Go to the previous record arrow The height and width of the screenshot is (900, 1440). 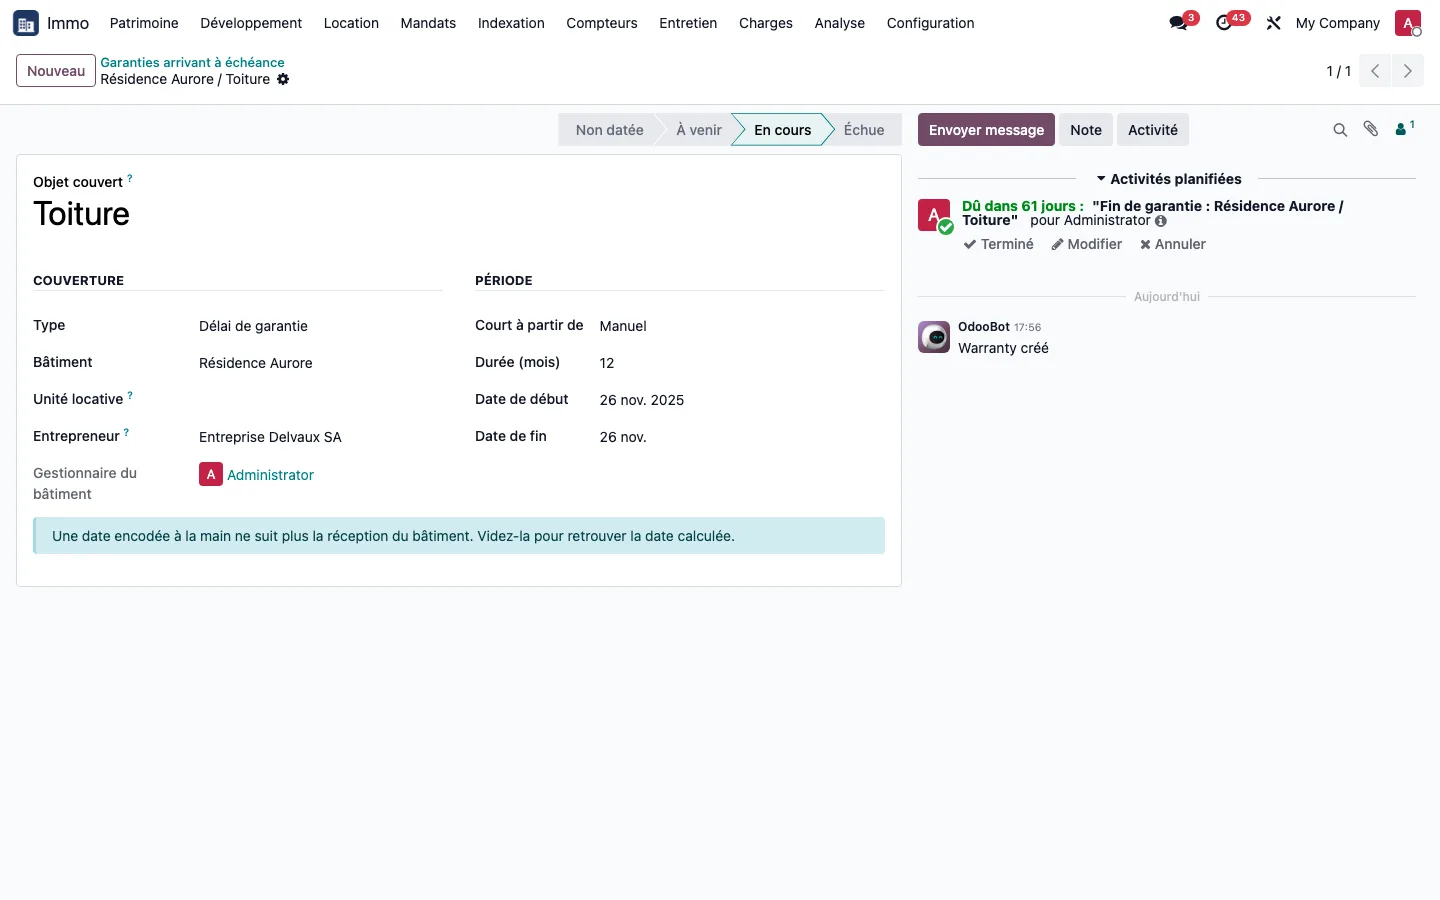[1375, 71]
